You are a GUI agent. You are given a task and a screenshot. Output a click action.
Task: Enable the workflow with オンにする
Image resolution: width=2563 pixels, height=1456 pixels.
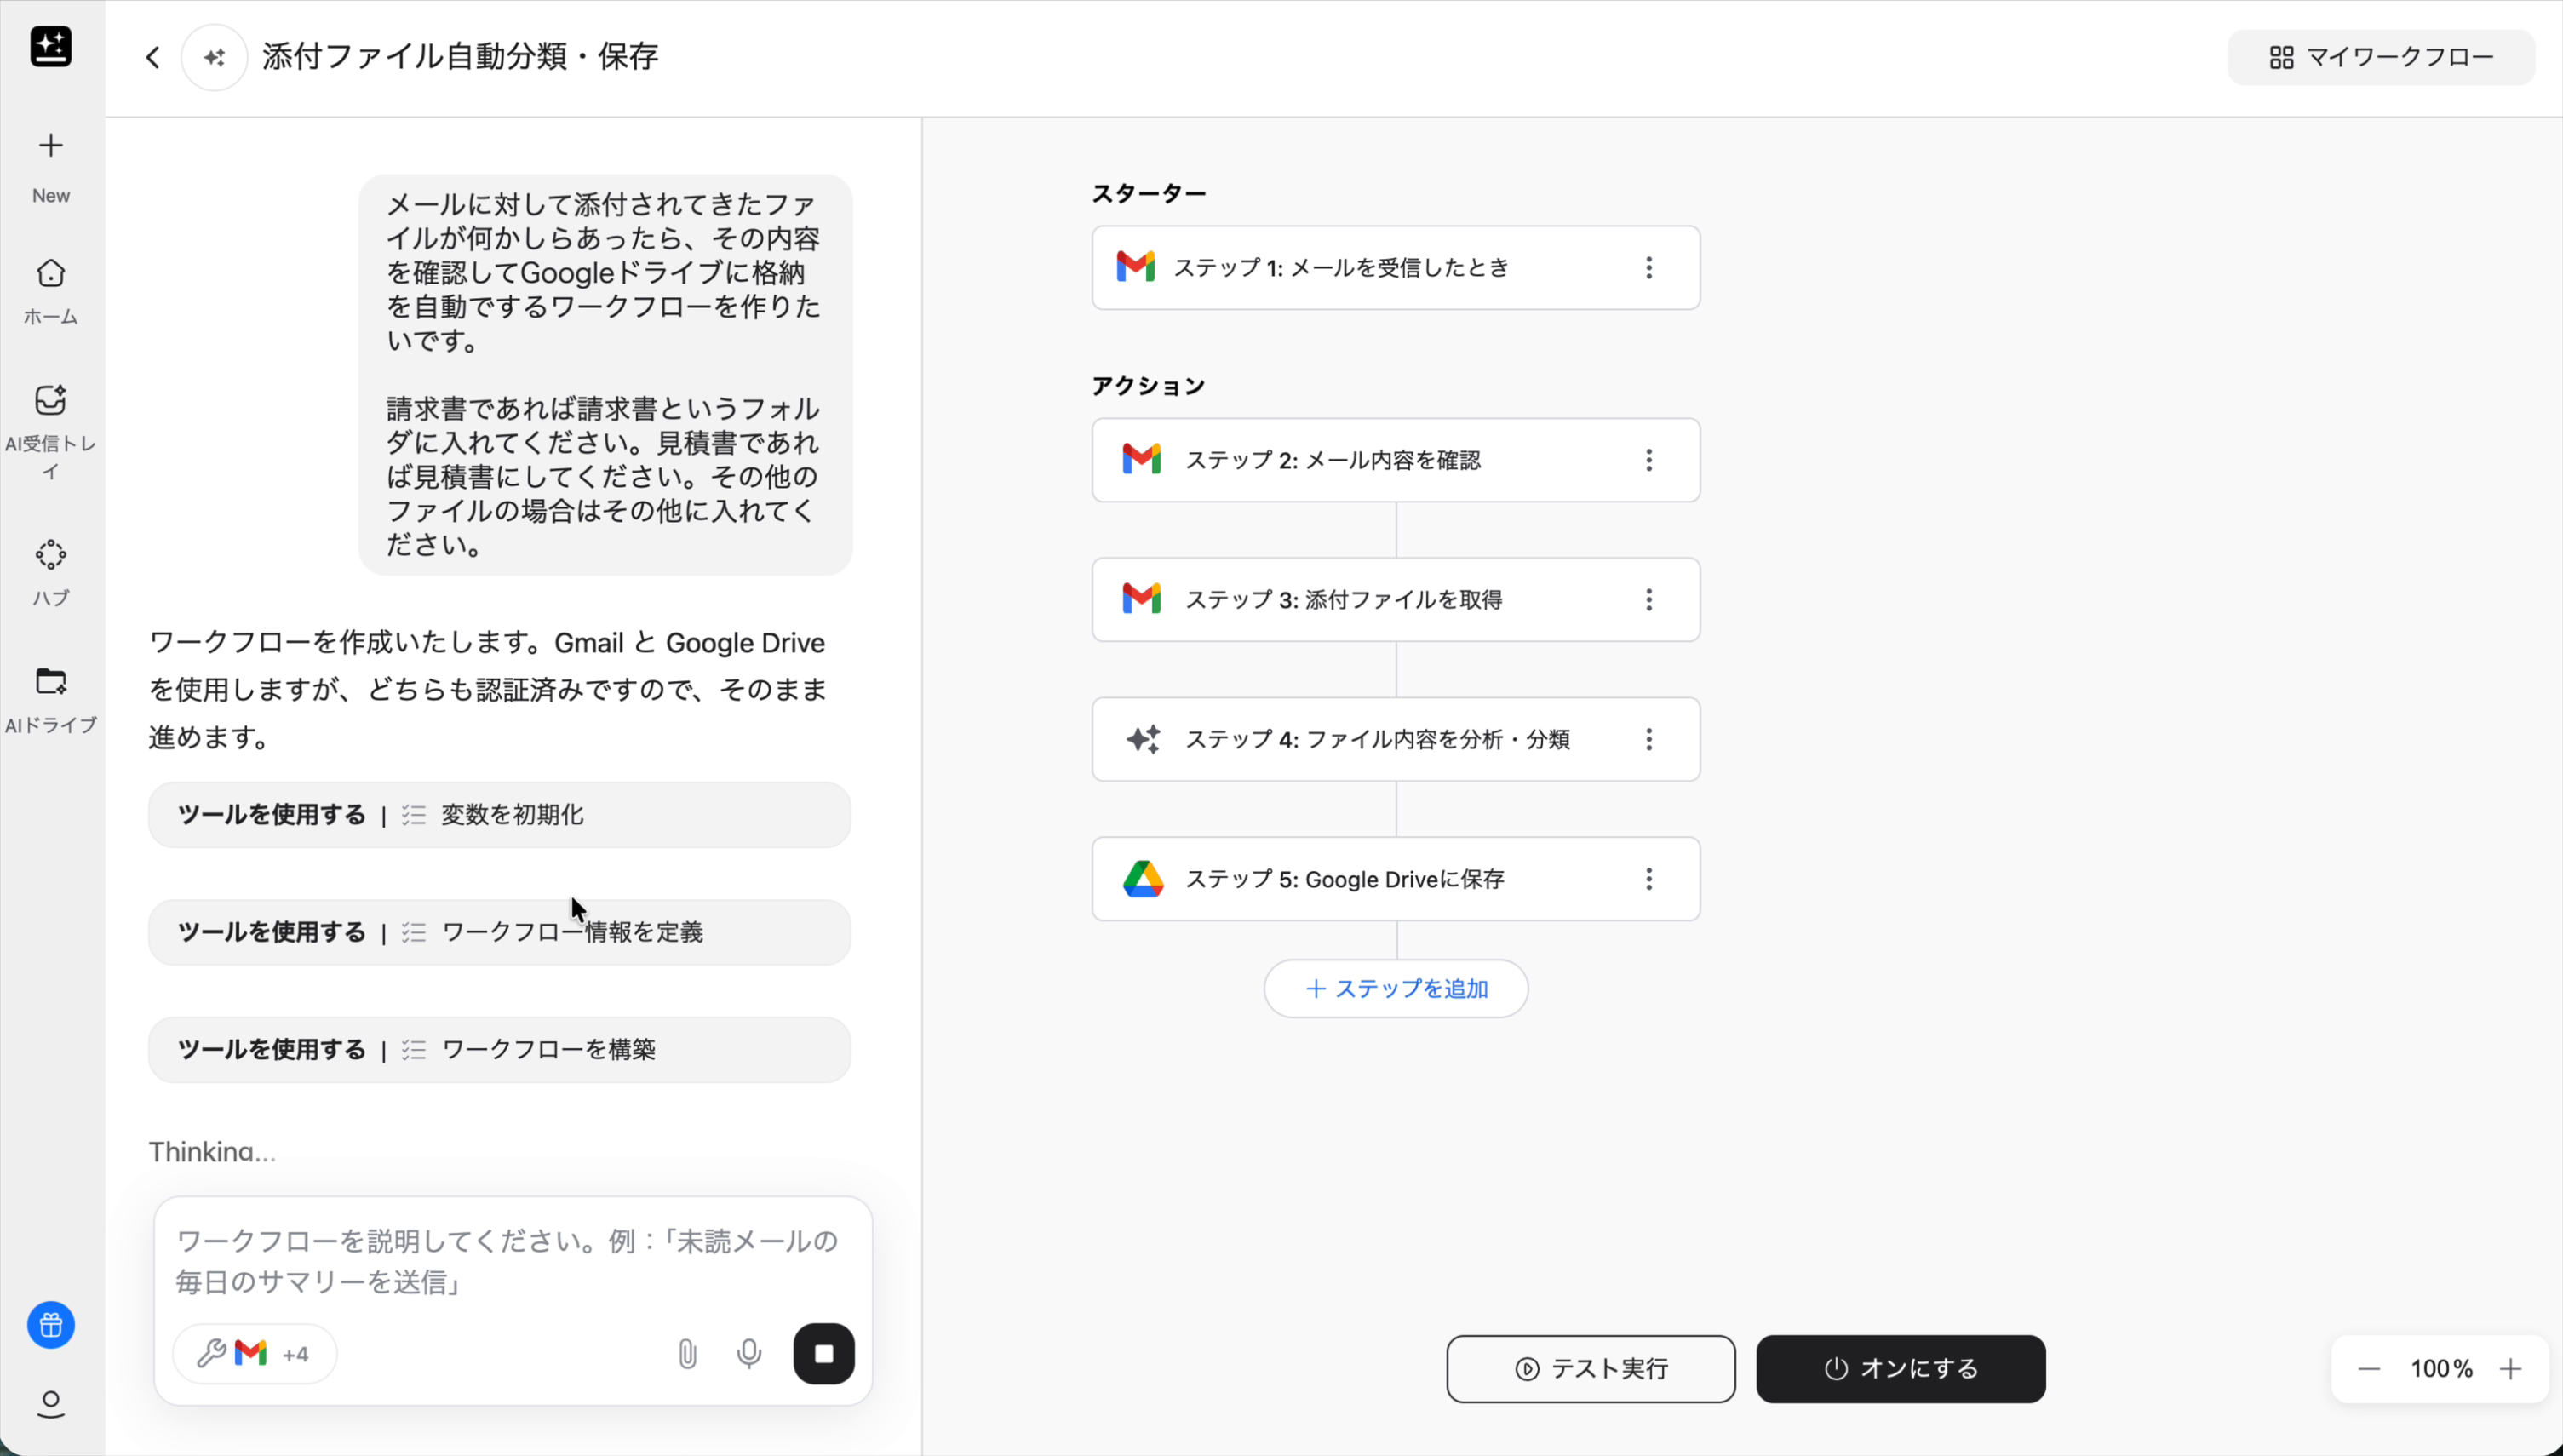1899,1368
